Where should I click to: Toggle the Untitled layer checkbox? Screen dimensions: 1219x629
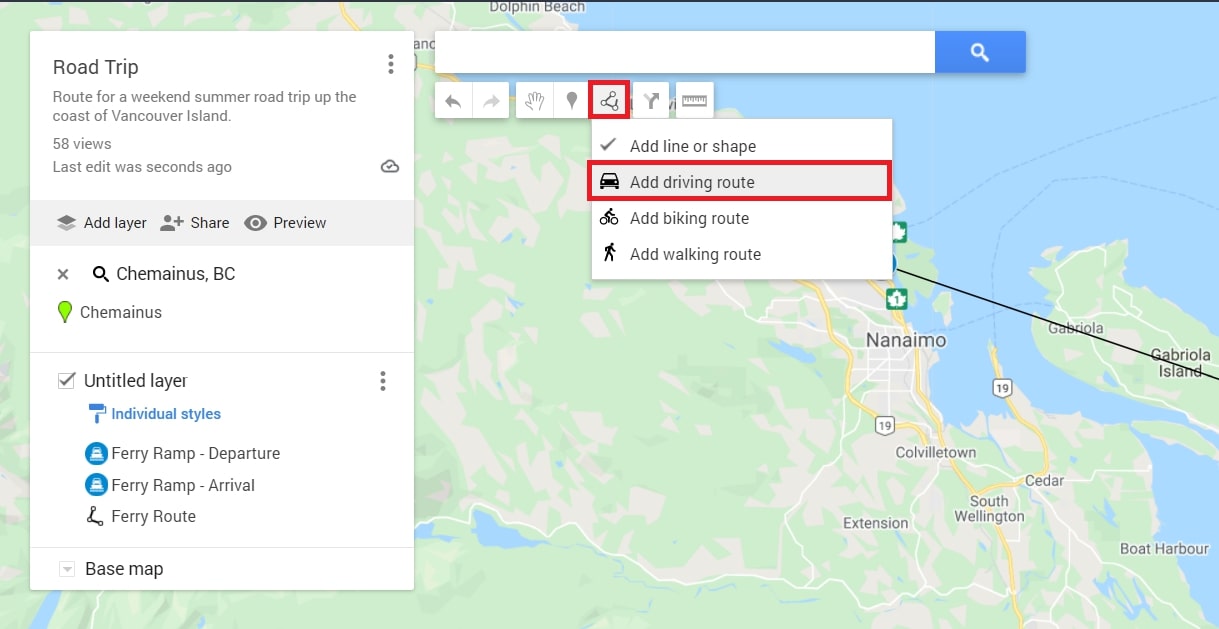(67, 380)
